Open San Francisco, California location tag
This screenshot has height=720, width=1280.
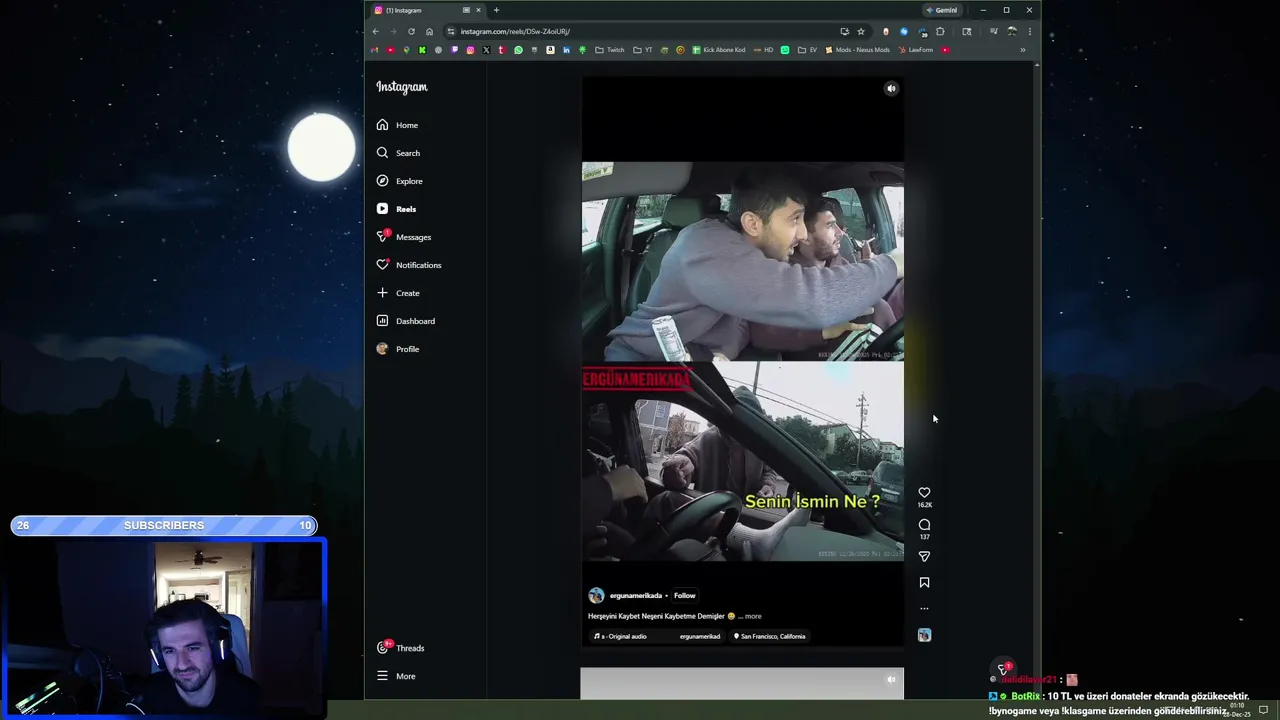pyautogui.click(x=770, y=636)
